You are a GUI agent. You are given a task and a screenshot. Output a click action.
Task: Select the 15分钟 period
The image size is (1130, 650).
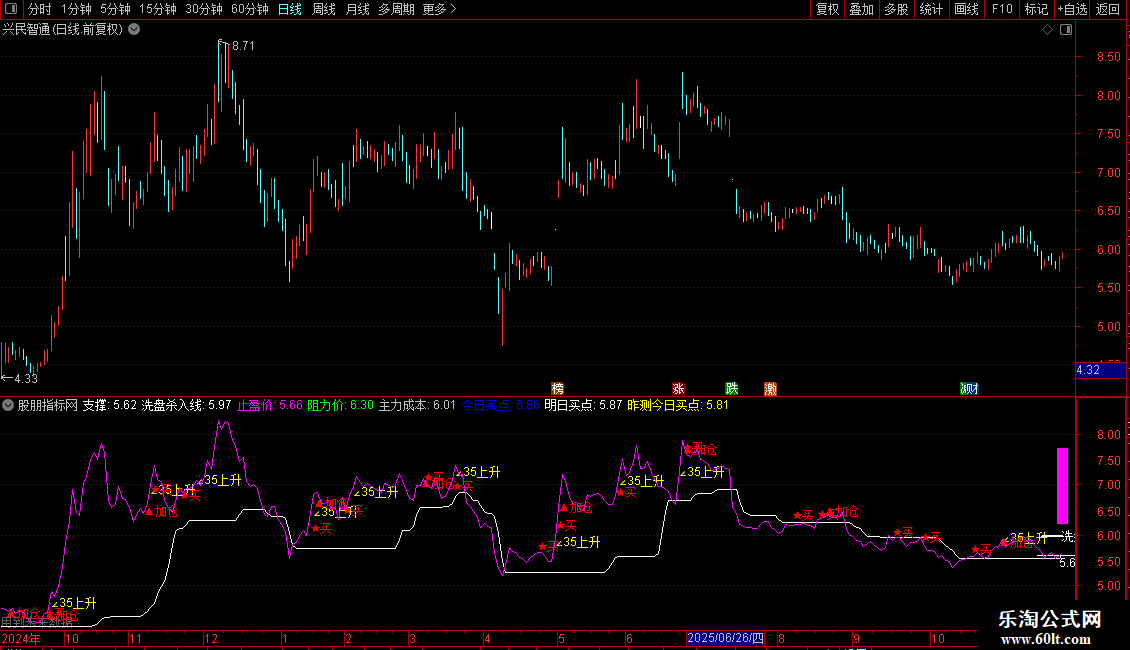(x=158, y=9)
